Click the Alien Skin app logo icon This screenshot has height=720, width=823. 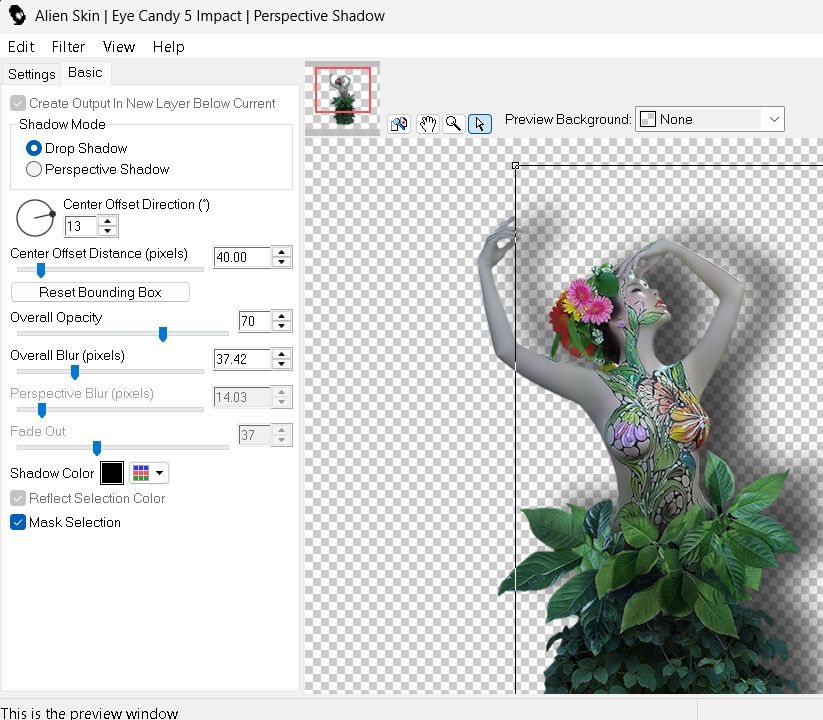[x=17, y=16]
